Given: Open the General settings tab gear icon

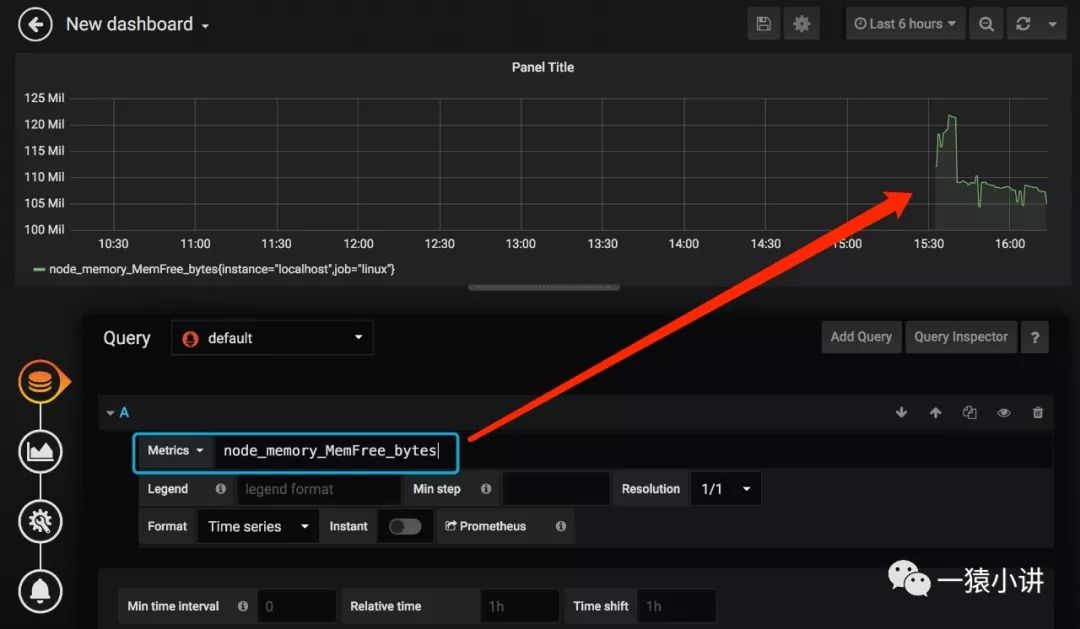Looking at the screenshot, I should point(40,522).
